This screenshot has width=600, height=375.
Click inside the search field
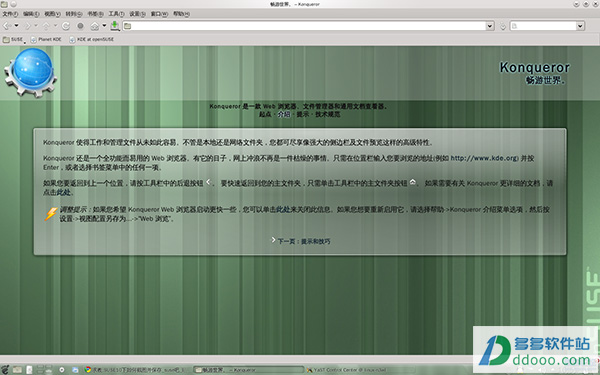click(x=547, y=26)
